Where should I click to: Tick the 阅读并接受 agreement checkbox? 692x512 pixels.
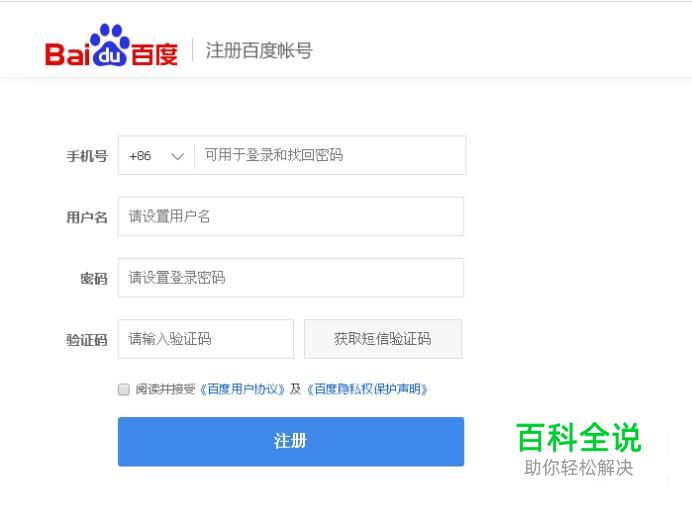(x=124, y=389)
